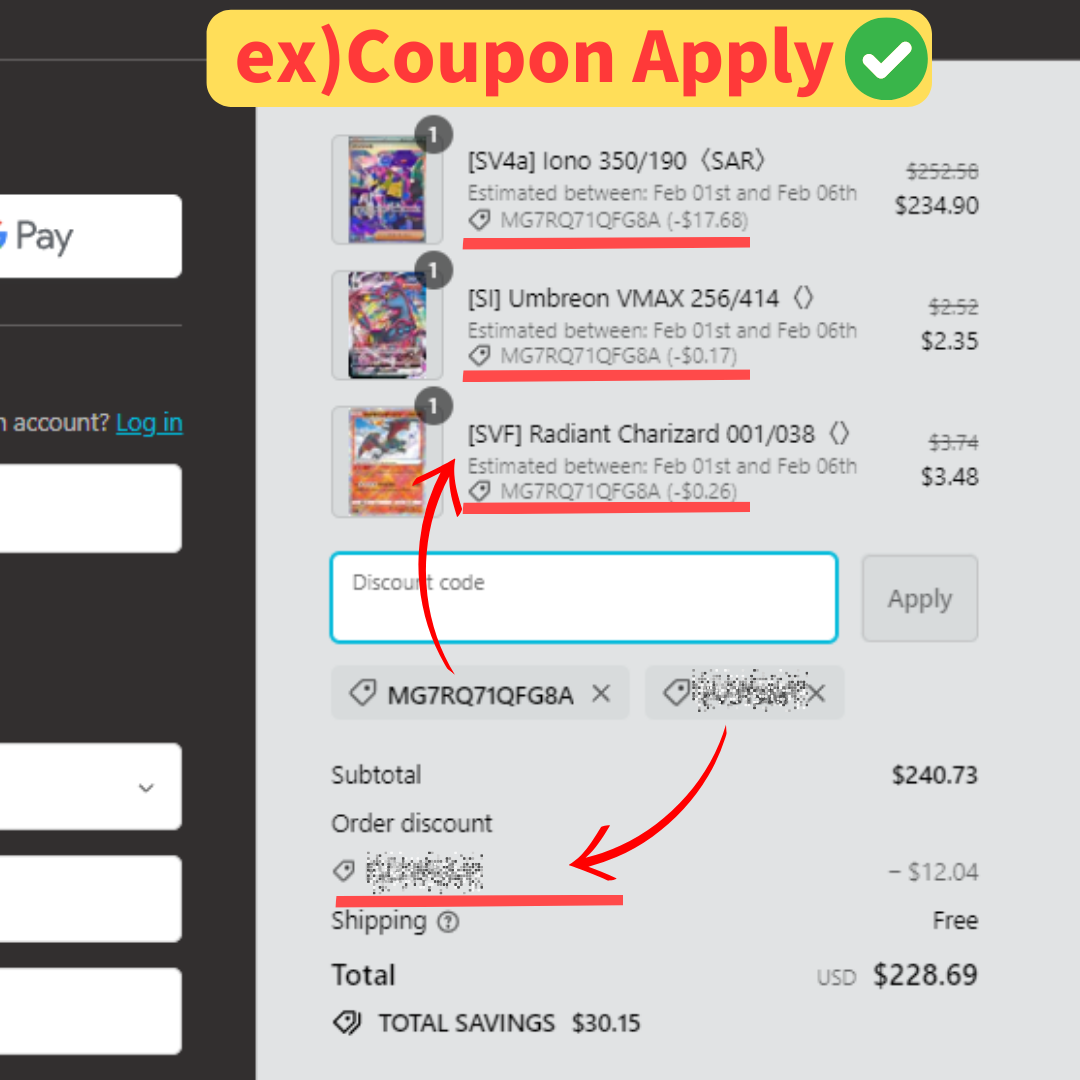
Task: Click the green checkmark in Coupon Apply banner
Action: click(886, 59)
